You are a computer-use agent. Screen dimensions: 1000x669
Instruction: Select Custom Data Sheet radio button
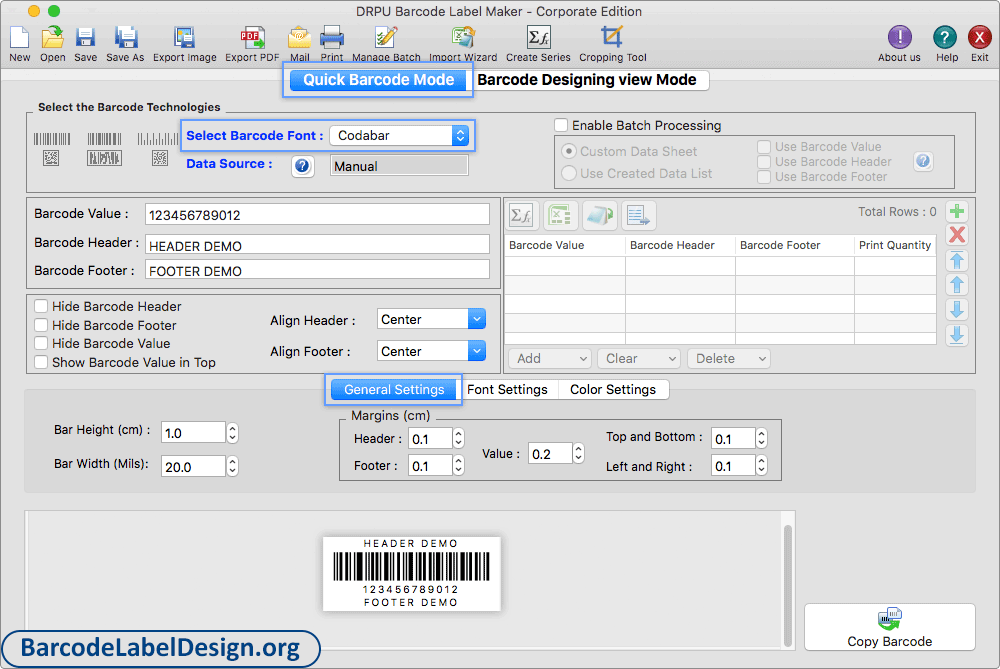coord(569,151)
